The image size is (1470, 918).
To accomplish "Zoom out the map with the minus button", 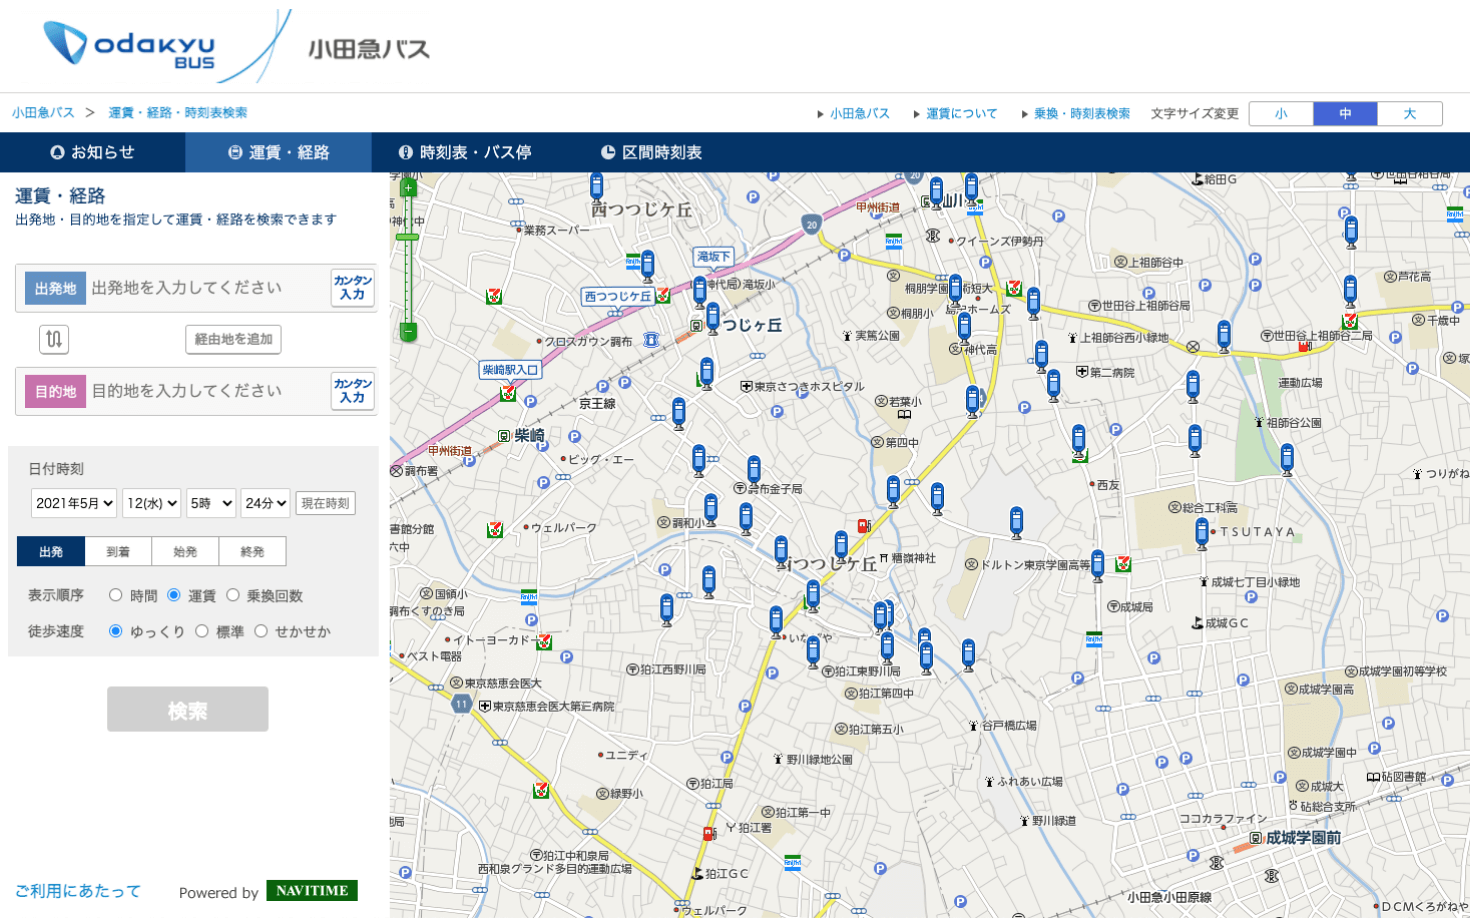I will coord(408,331).
